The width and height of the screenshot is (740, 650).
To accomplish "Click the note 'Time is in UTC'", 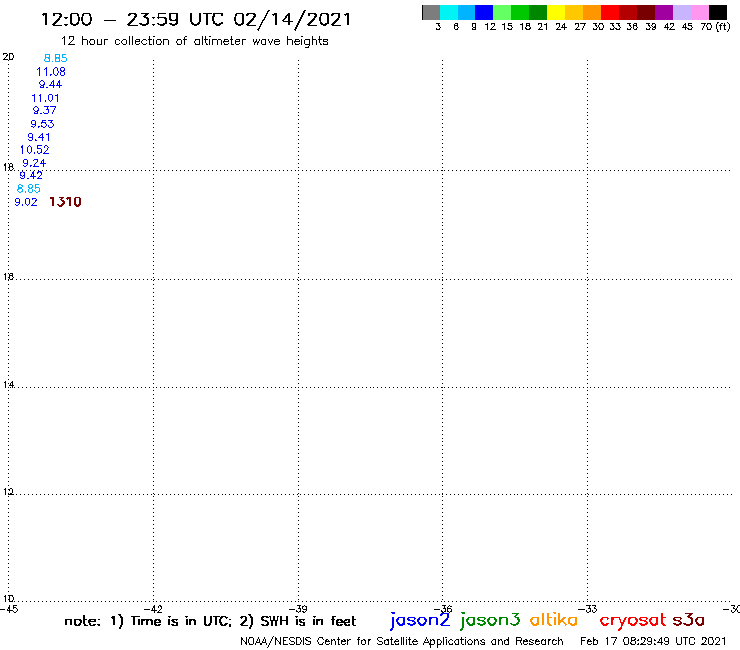I will pos(181,621).
